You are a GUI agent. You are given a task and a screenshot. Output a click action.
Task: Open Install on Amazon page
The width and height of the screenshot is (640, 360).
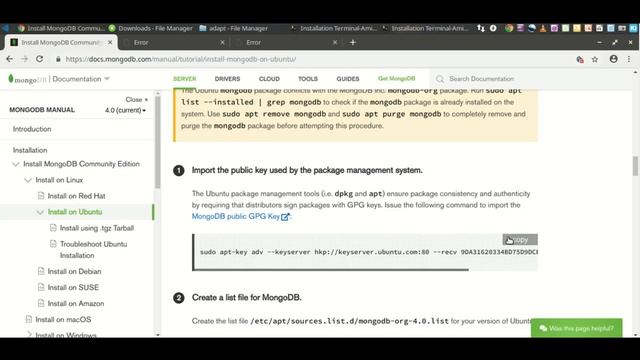(x=76, y=304)
